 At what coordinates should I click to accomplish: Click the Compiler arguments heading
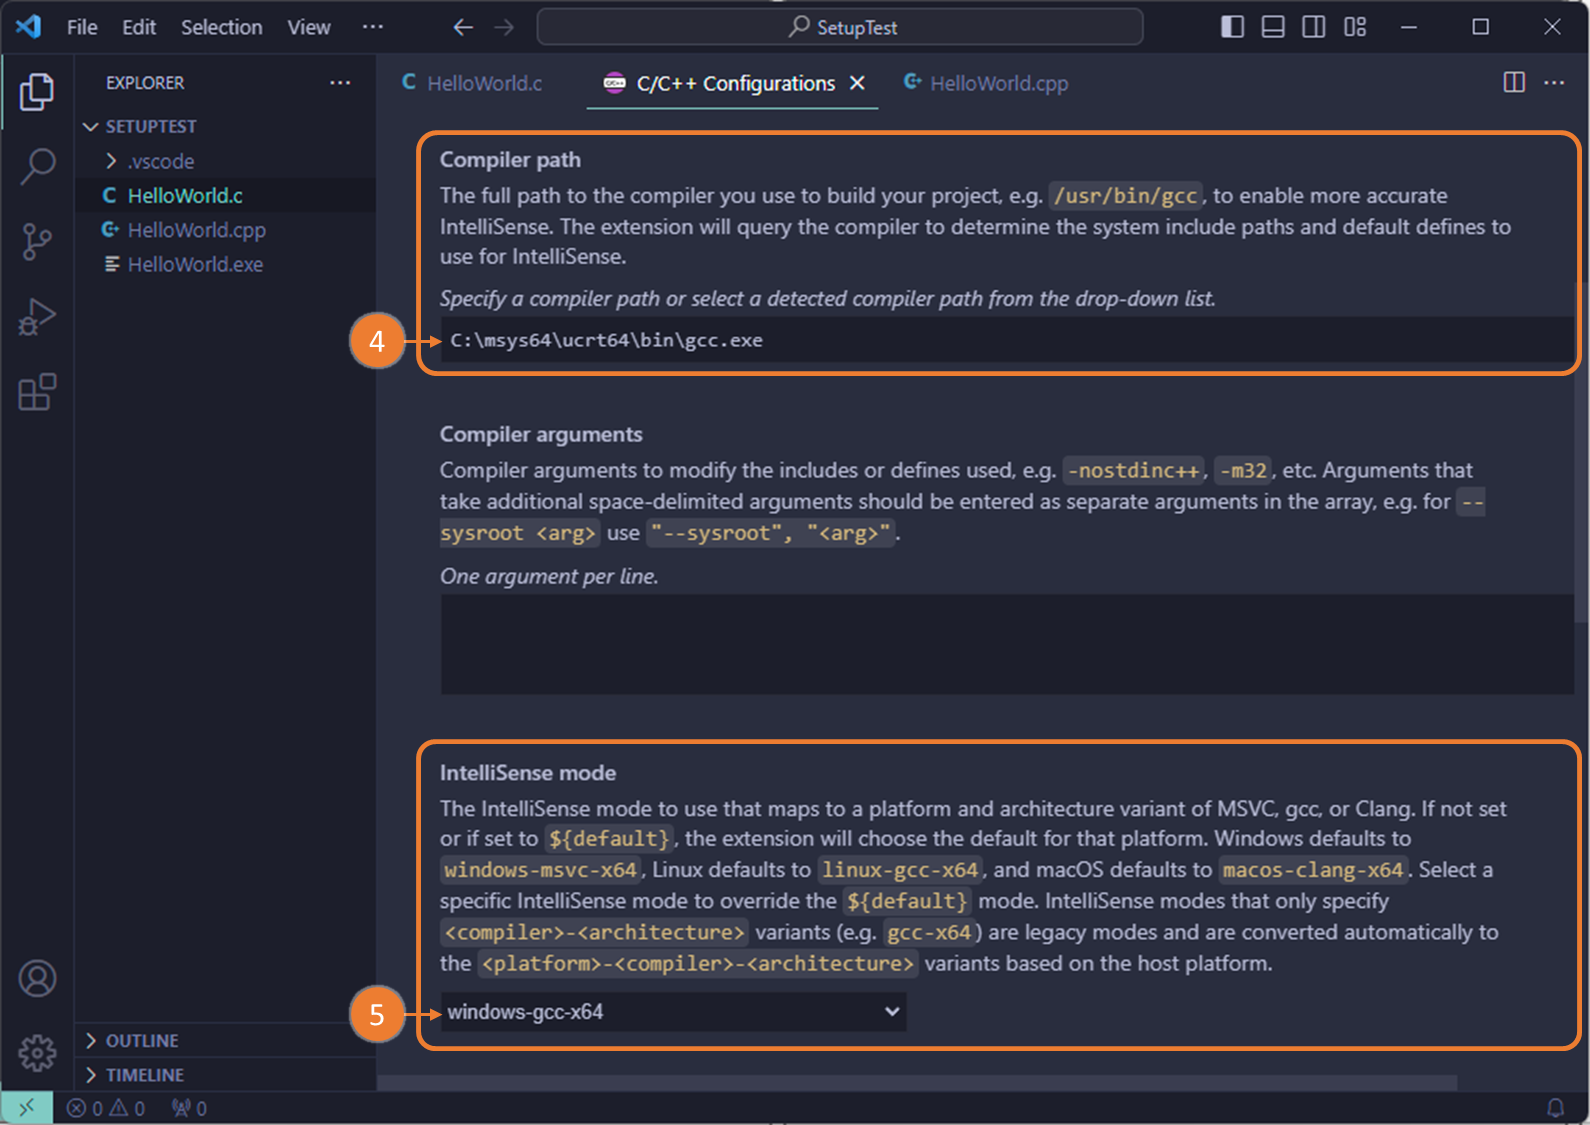541,434
